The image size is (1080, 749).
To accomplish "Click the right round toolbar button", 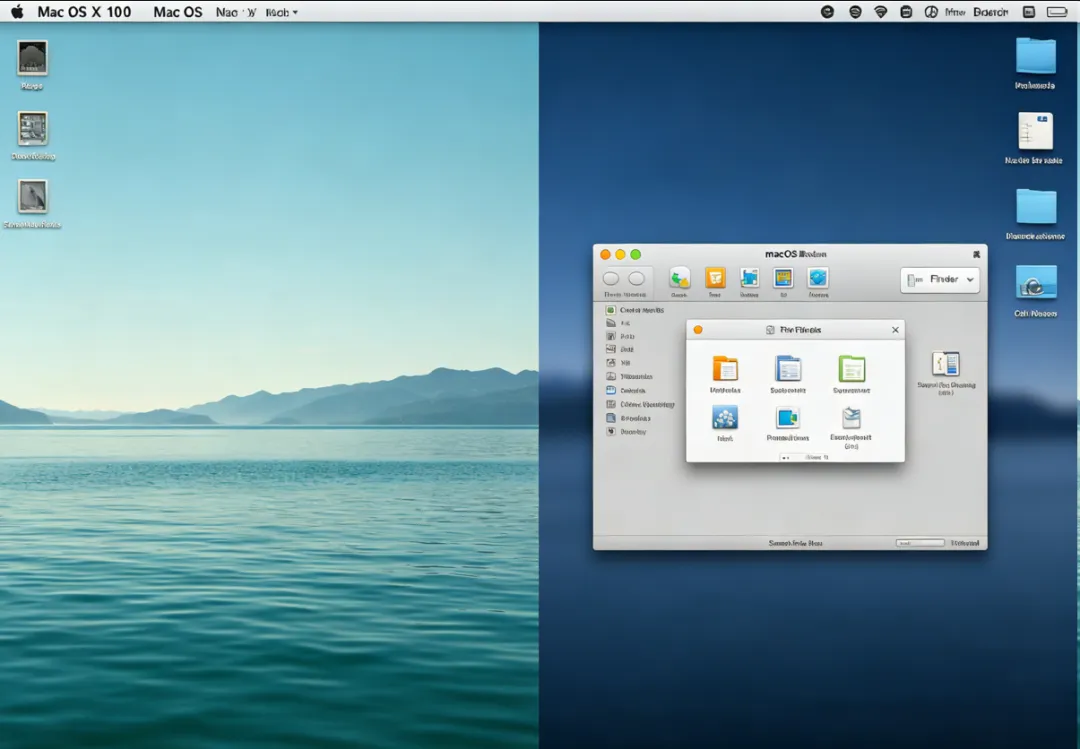I will (x=636, y=278).
